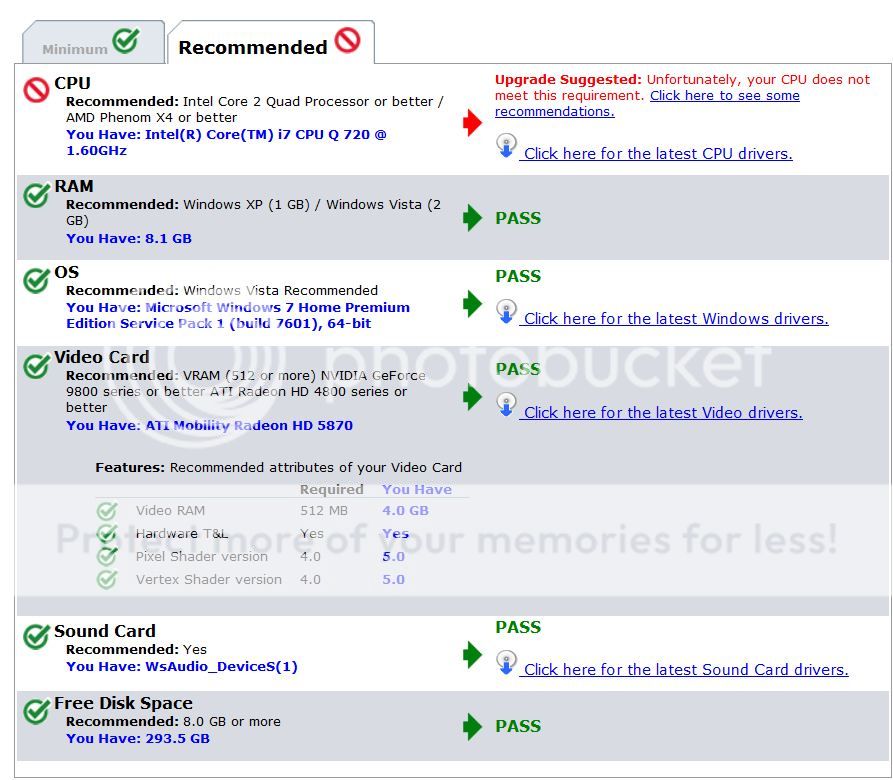Click the green check icon beside Sound Card
893x780 pixels.
pyautogui.click(x=36, y=637)
